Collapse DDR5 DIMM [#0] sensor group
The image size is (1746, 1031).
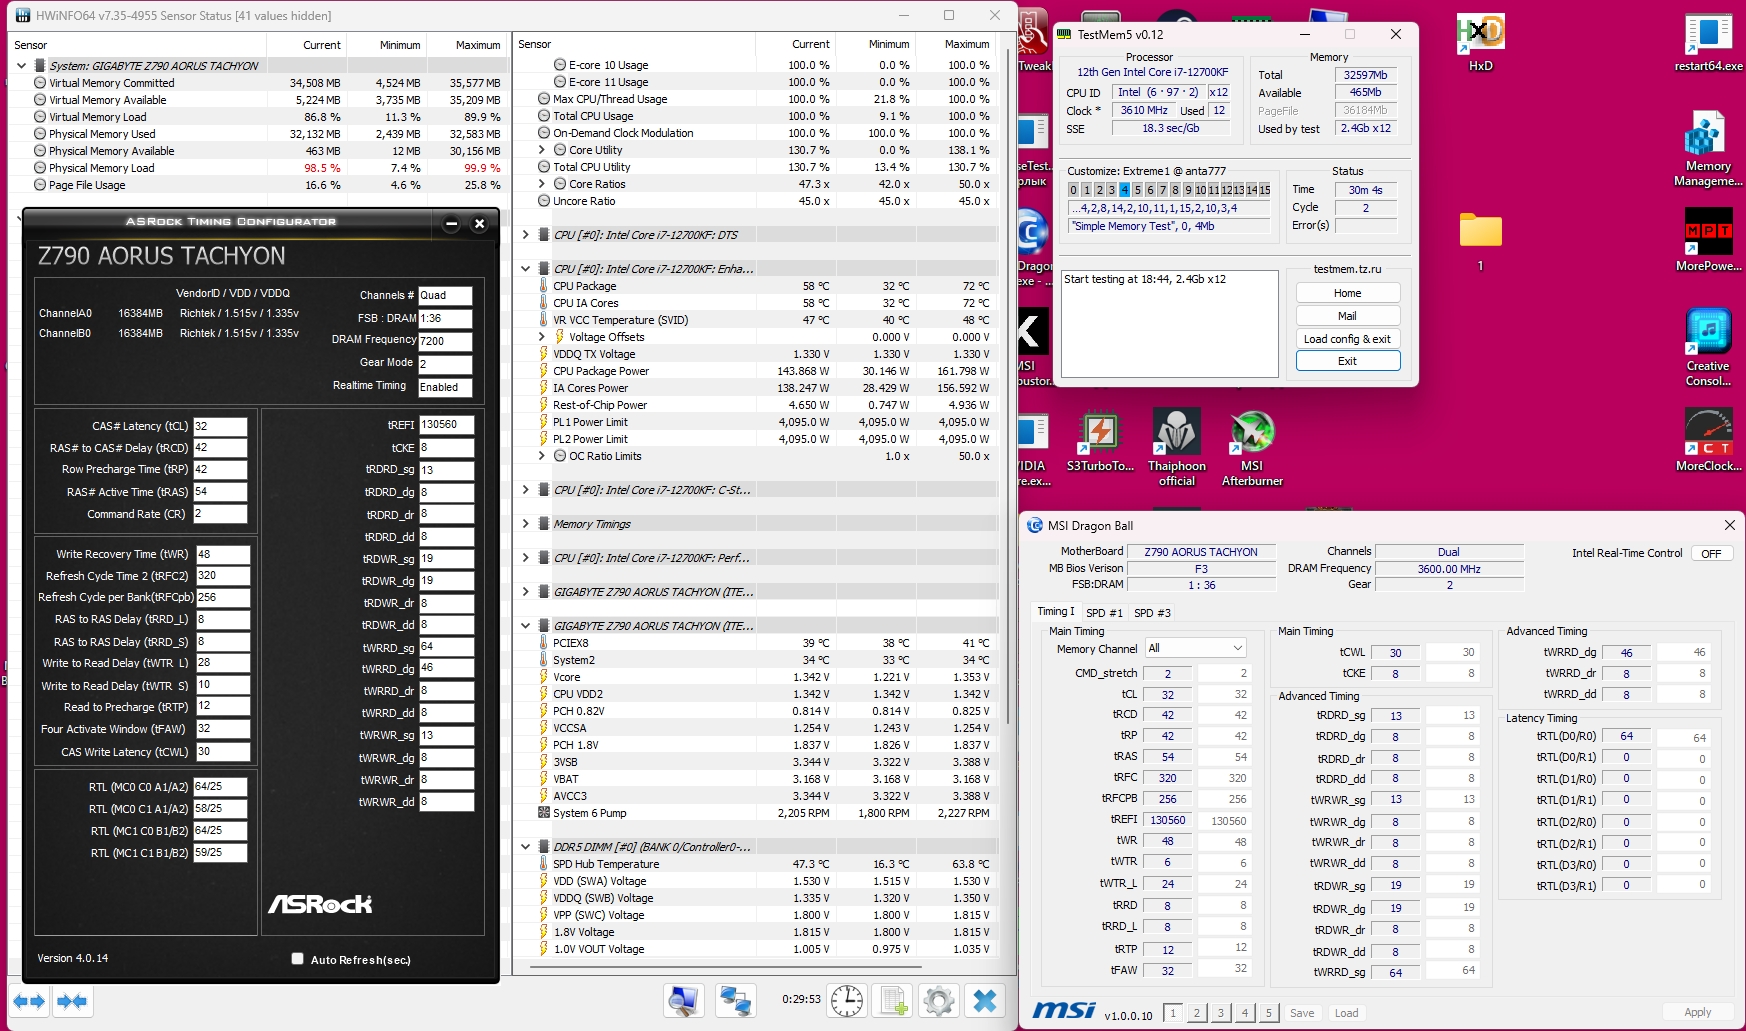click(x=526, y=847)
